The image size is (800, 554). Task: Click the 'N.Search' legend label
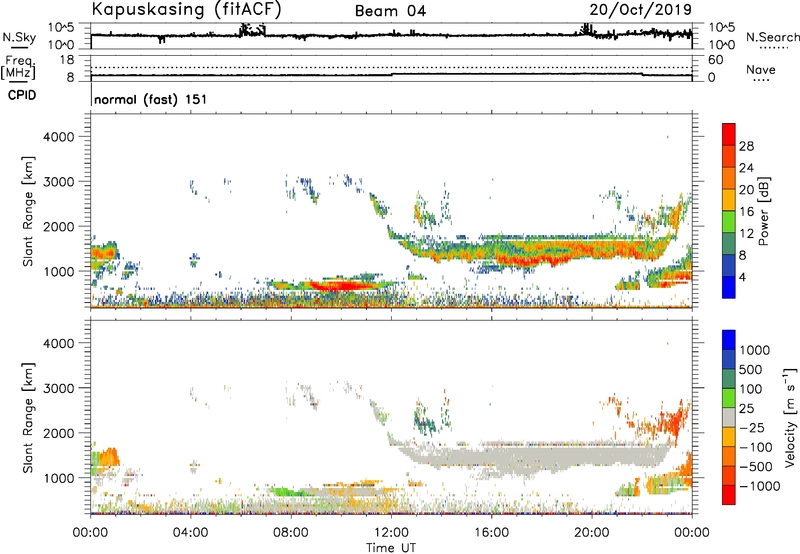point(772,37)
